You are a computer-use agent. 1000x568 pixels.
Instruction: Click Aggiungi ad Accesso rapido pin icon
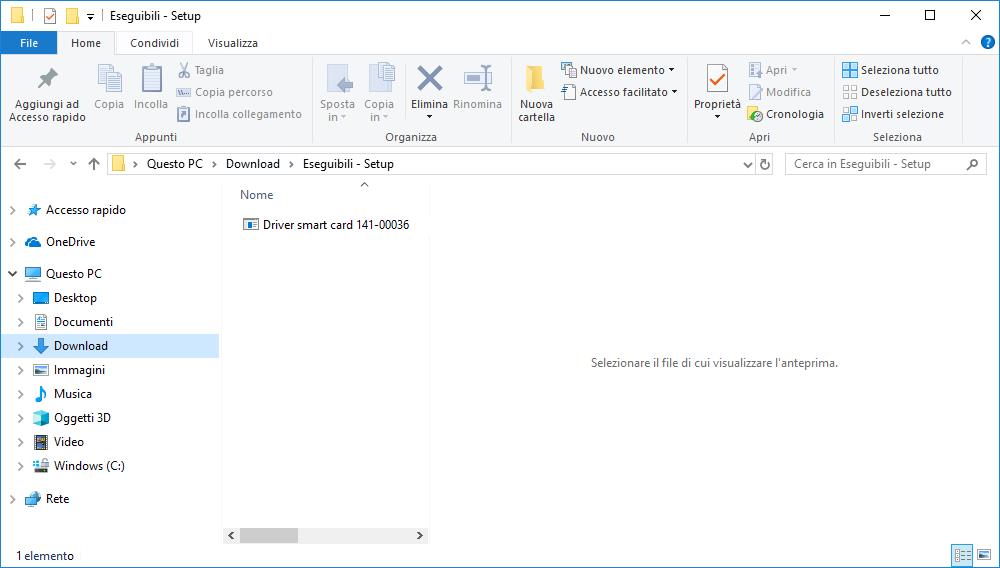click(47, 79)
